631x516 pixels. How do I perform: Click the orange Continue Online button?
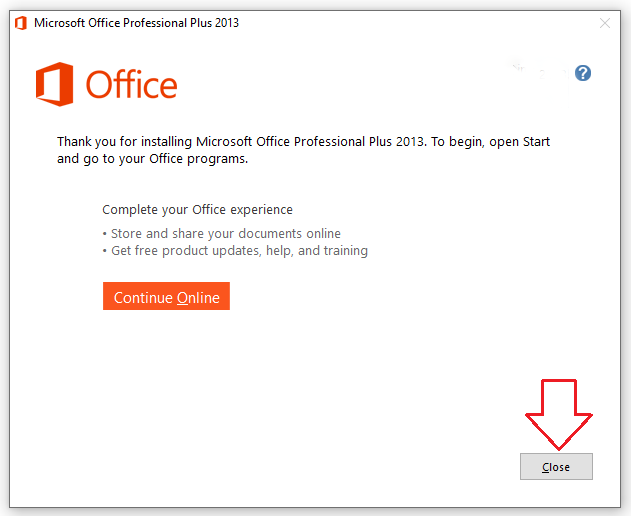pyautogui.click(x=166, y=297)
